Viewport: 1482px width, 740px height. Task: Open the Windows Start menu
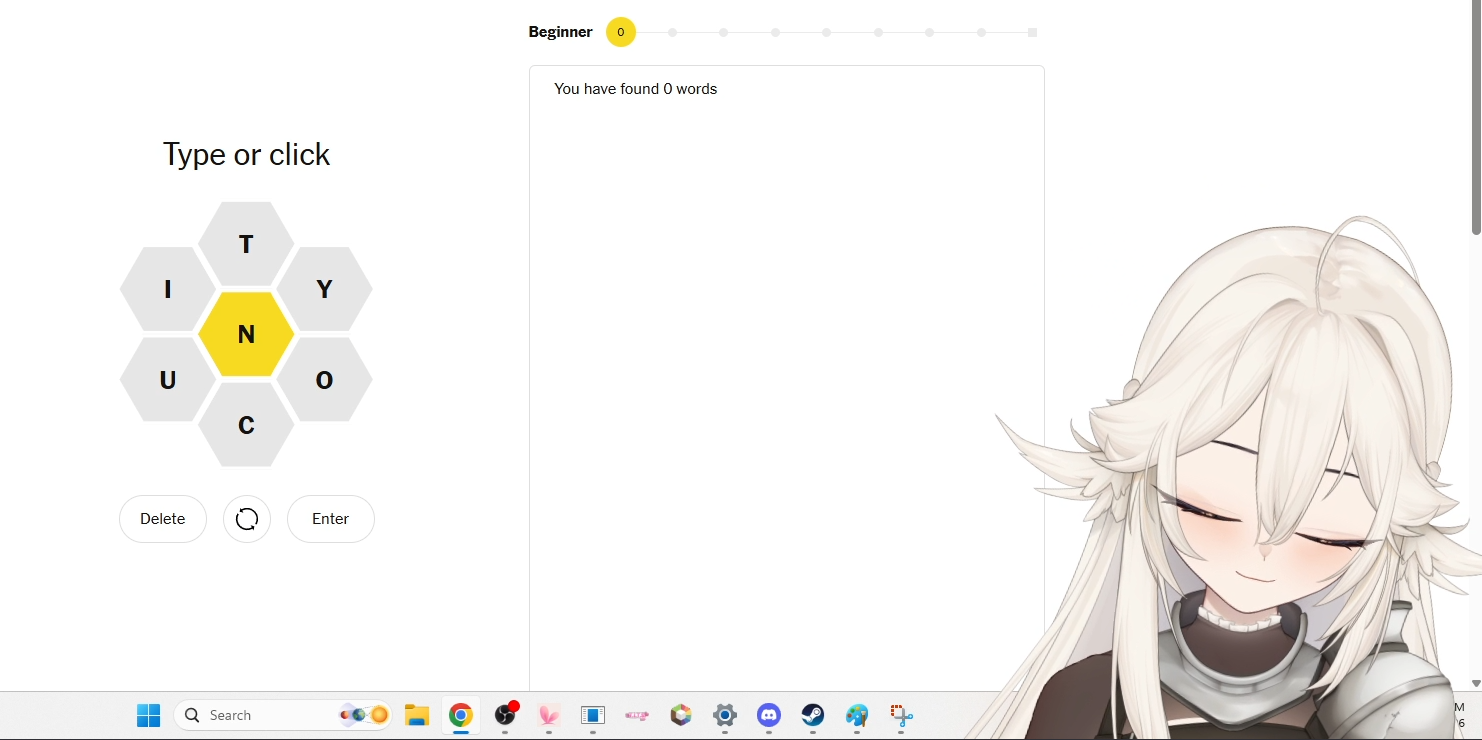[148, 715]
